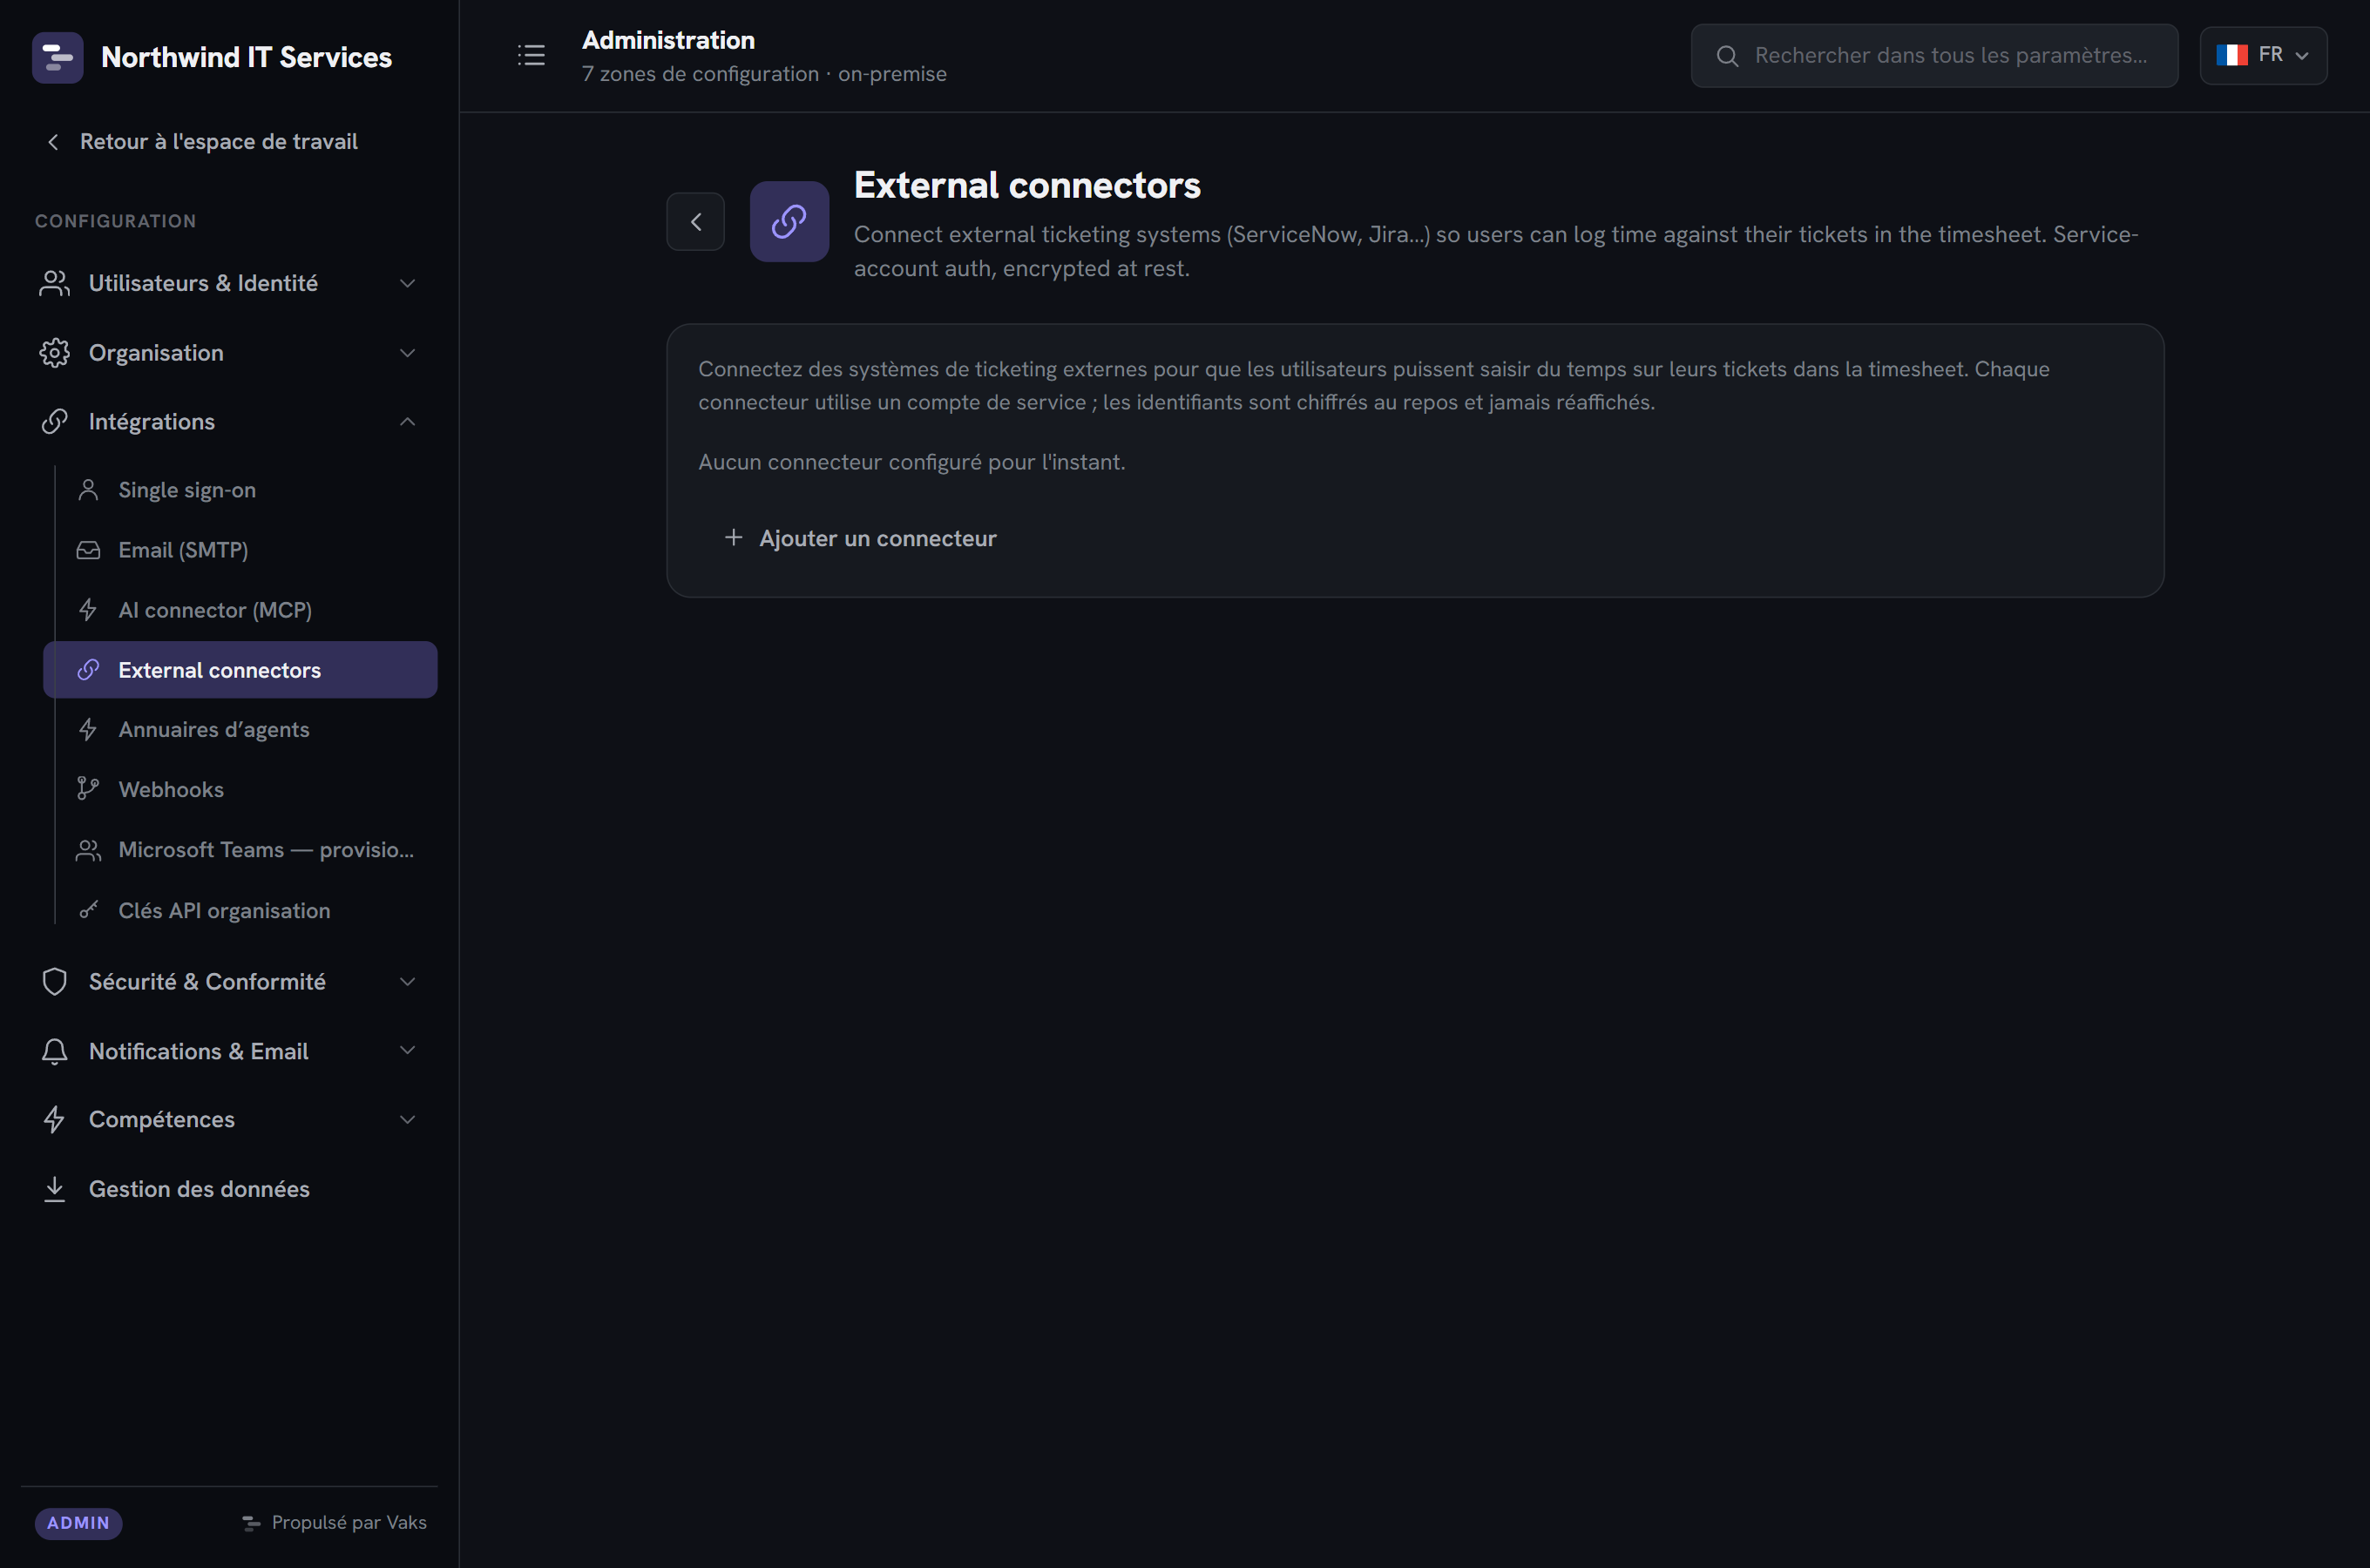Click the Northwind IT Services title
The image size is (2370, 1568).
coord(246,57)
